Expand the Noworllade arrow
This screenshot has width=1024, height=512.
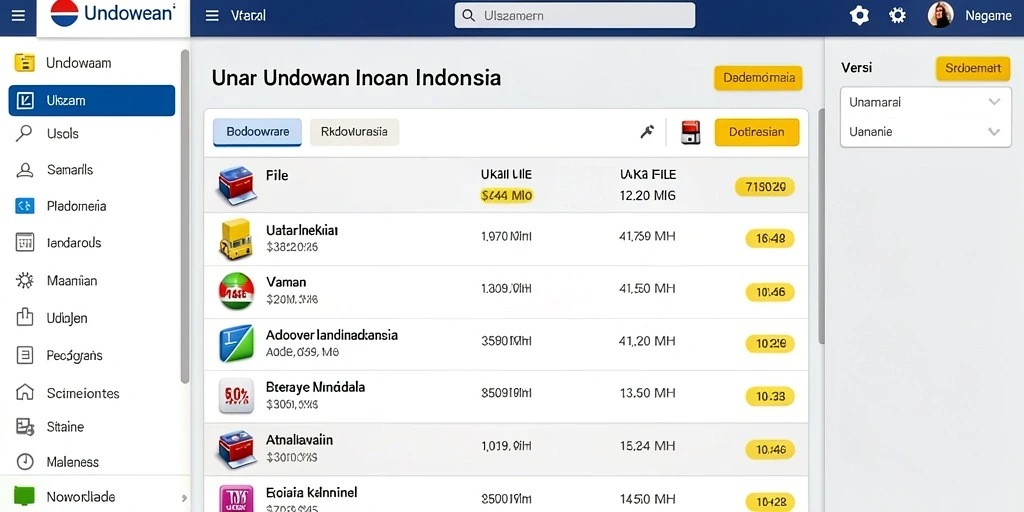(184, 498)
